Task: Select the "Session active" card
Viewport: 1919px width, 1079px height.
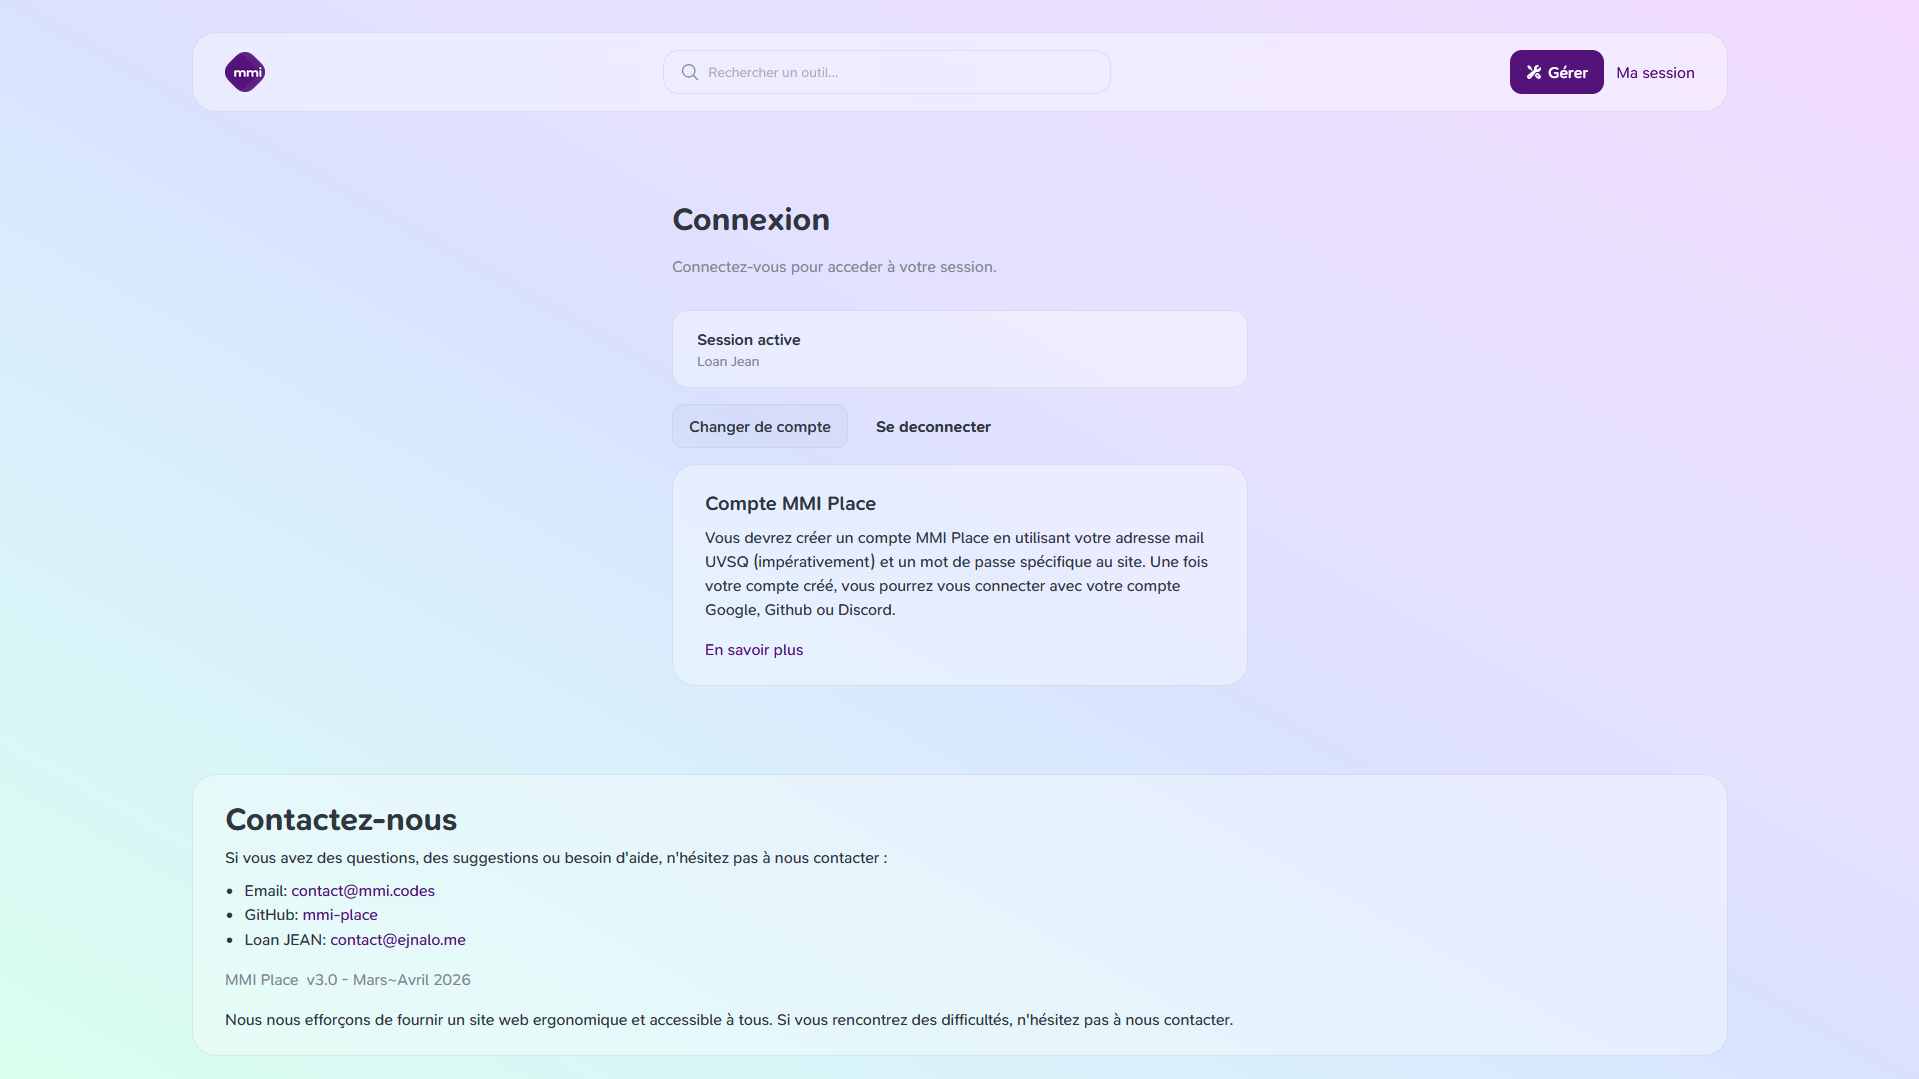Action: click(959, 349)
